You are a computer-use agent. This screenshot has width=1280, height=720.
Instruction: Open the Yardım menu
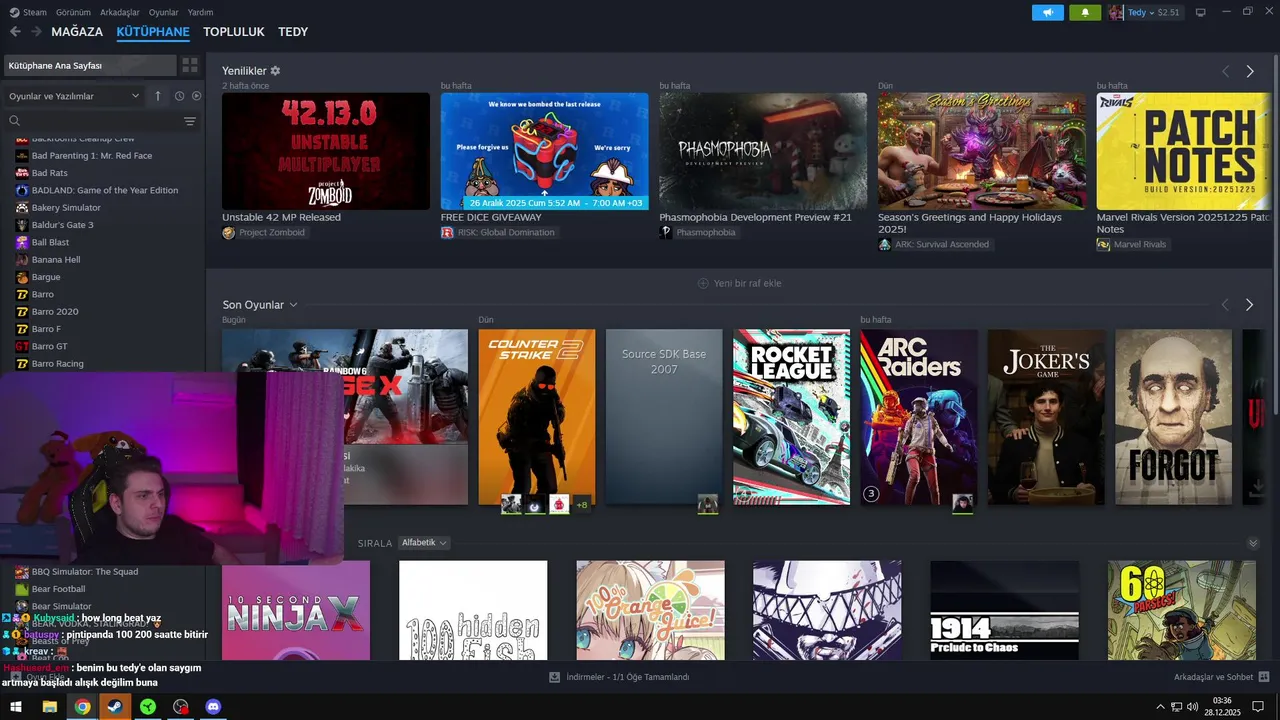[200, 12]
